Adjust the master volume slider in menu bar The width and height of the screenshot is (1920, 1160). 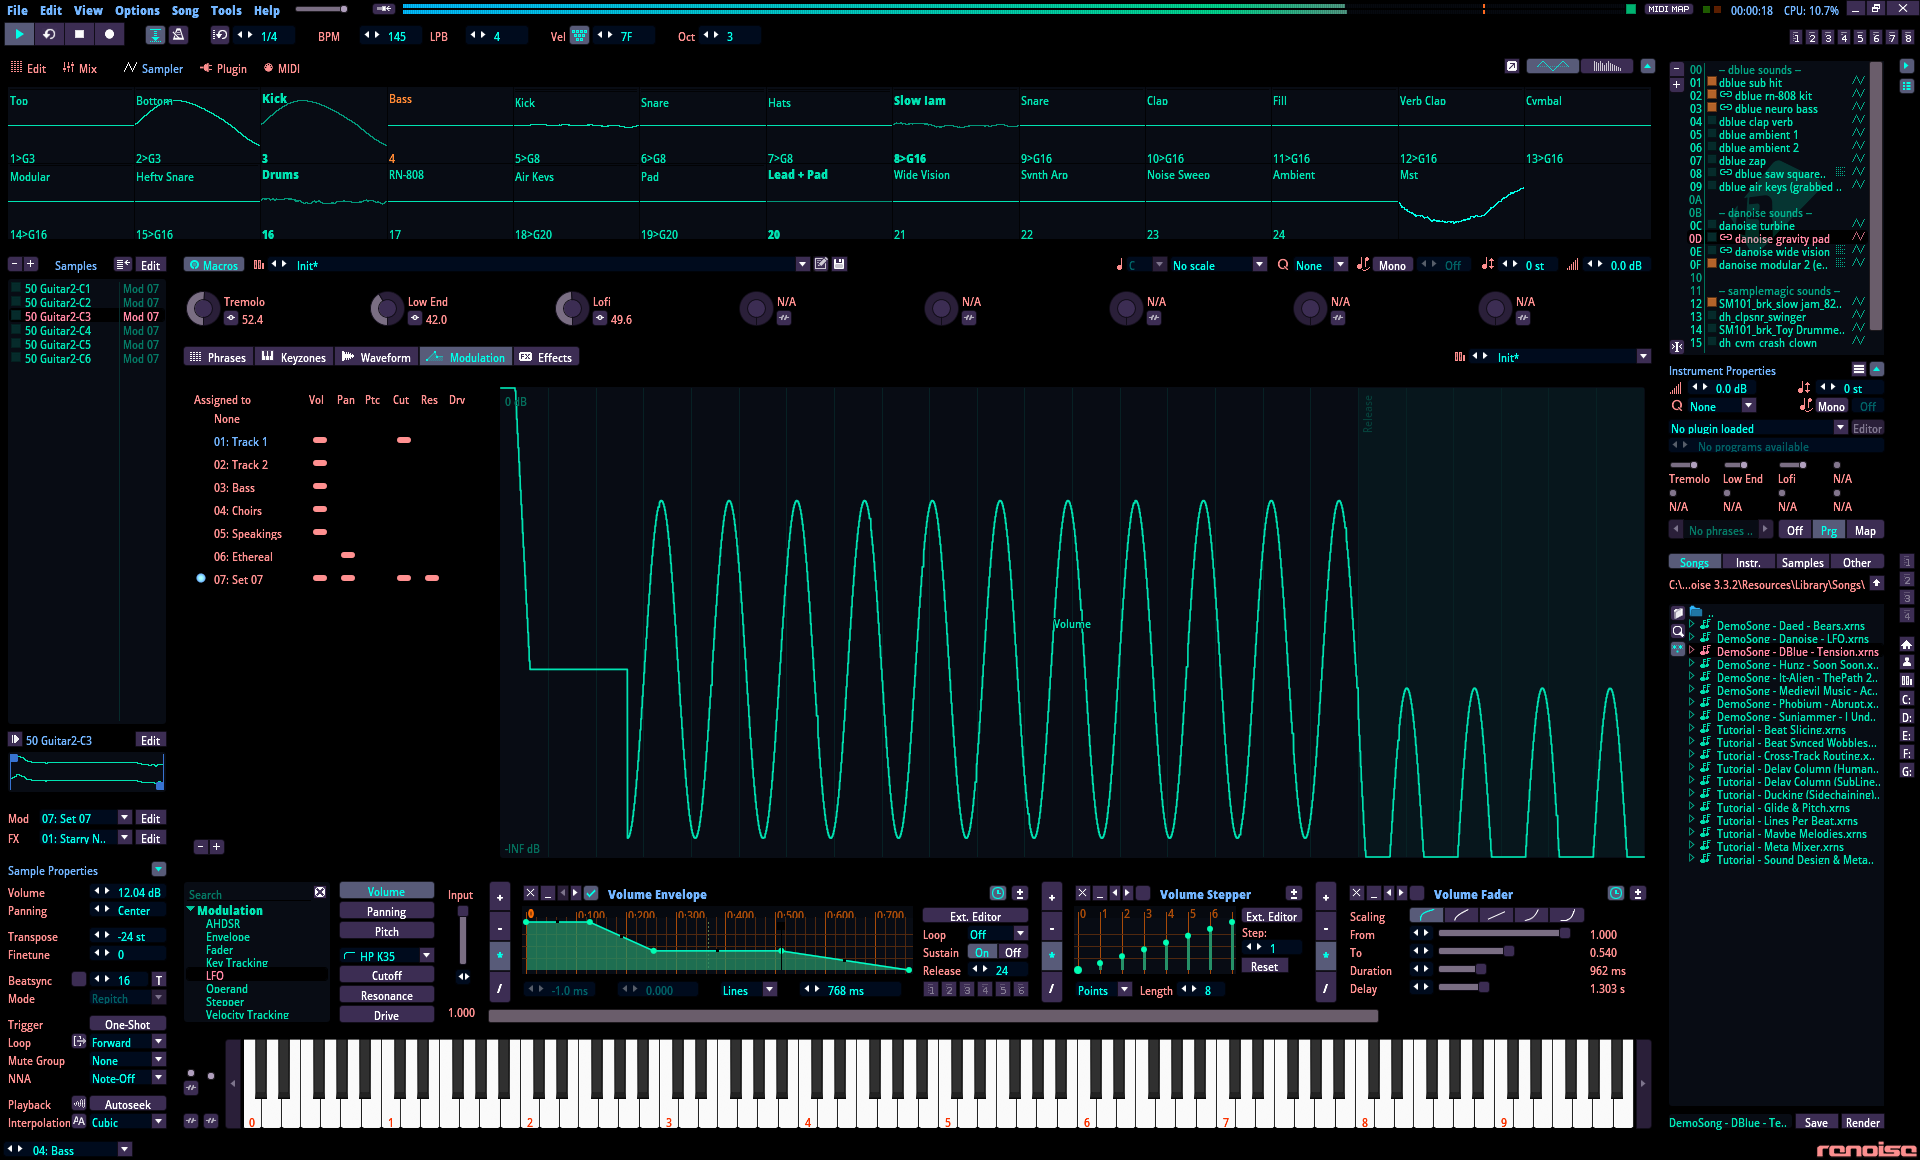(321, 9)
